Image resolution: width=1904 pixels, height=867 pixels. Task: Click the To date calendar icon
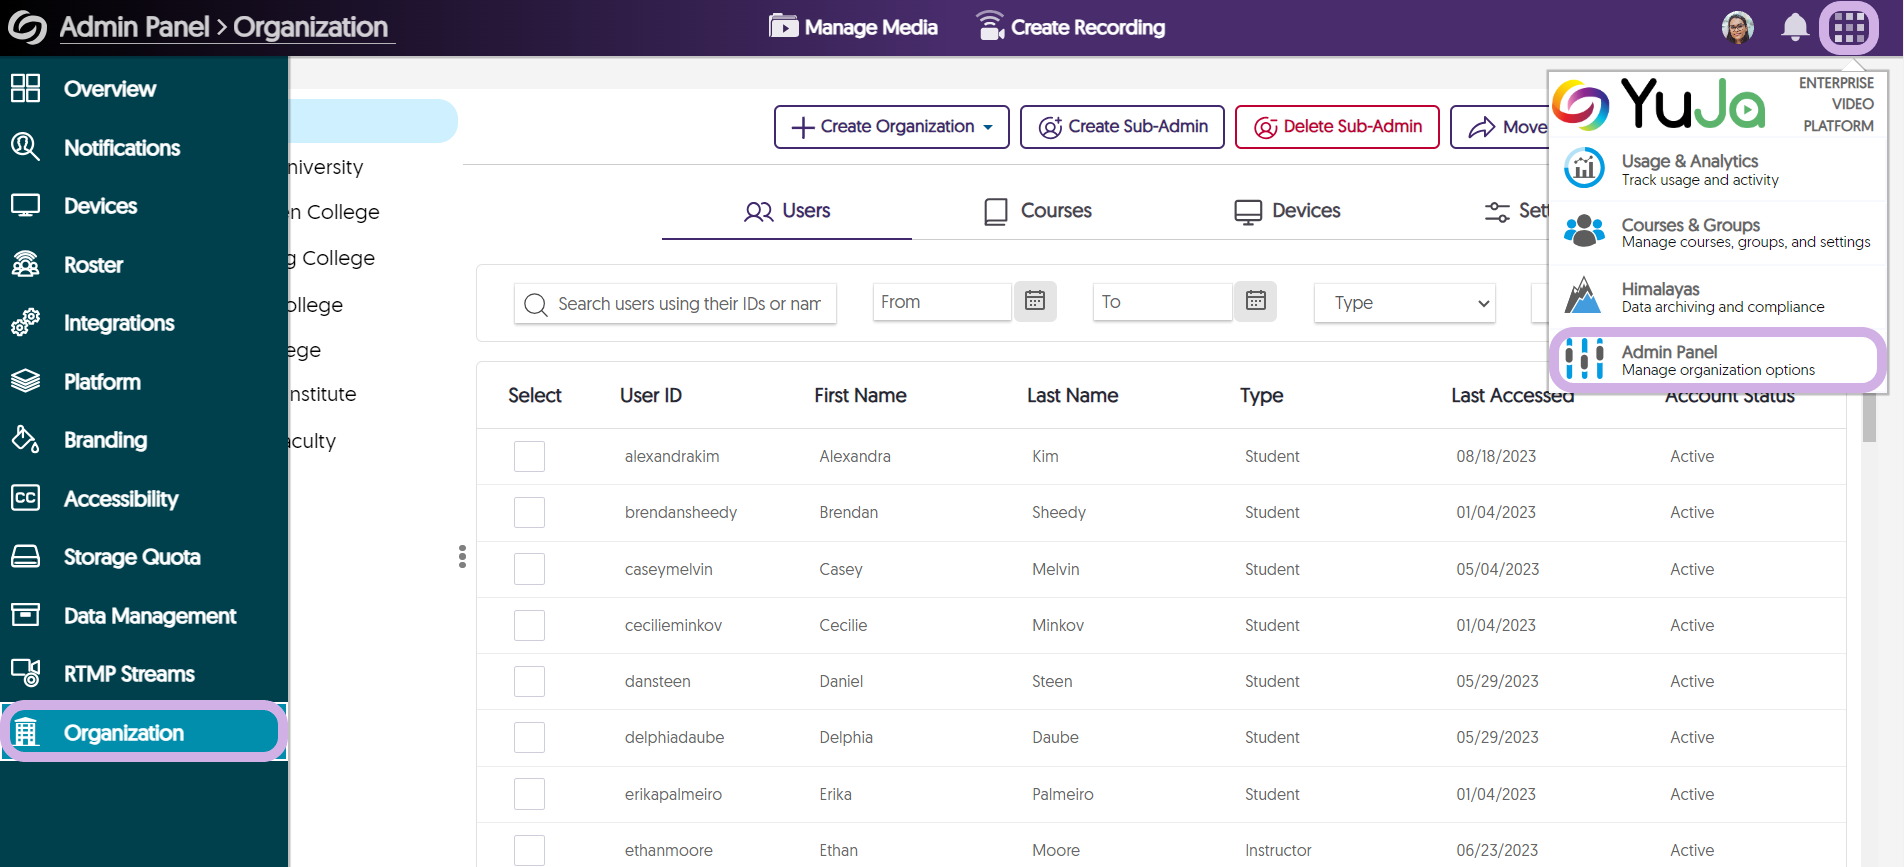click(1256, 301)
